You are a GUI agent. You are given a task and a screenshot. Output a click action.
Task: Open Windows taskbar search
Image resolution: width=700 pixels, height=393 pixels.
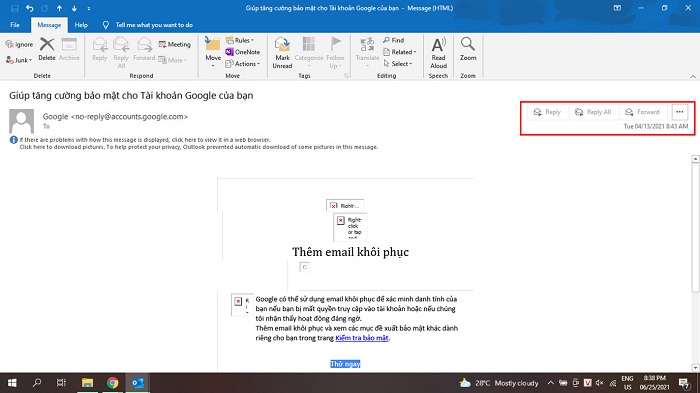pyautogui.click(x=37, y=383)
